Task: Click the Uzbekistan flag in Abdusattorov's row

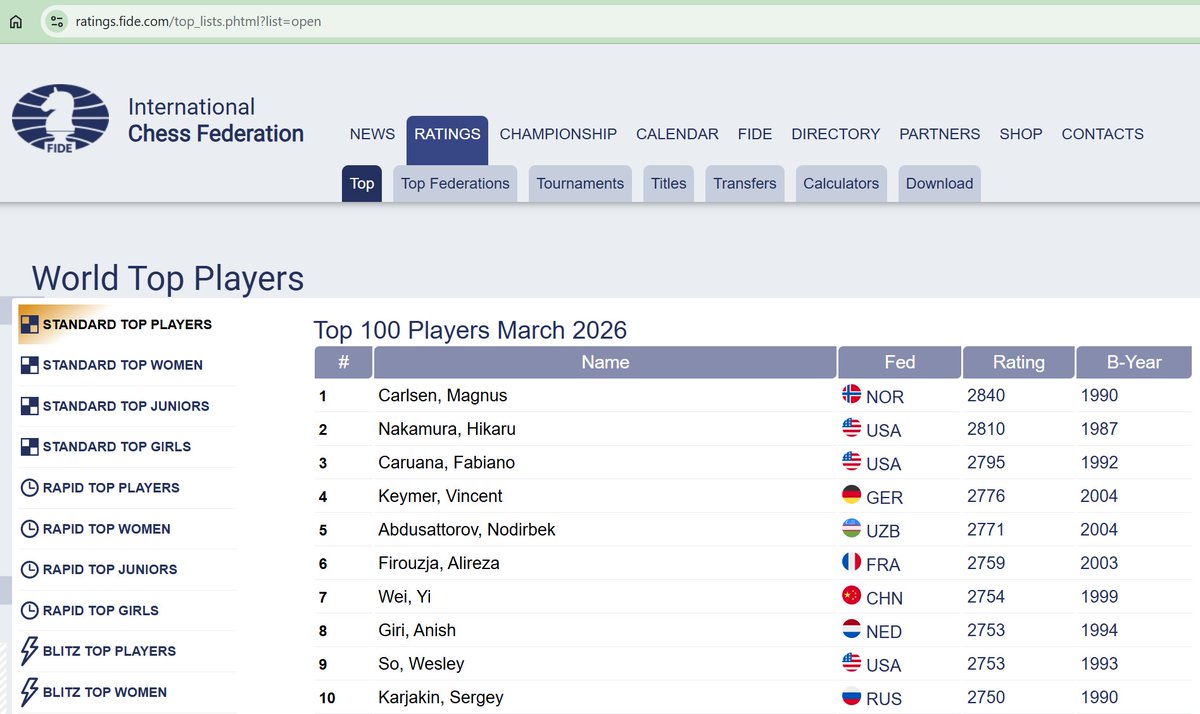Action: (852, 528)
